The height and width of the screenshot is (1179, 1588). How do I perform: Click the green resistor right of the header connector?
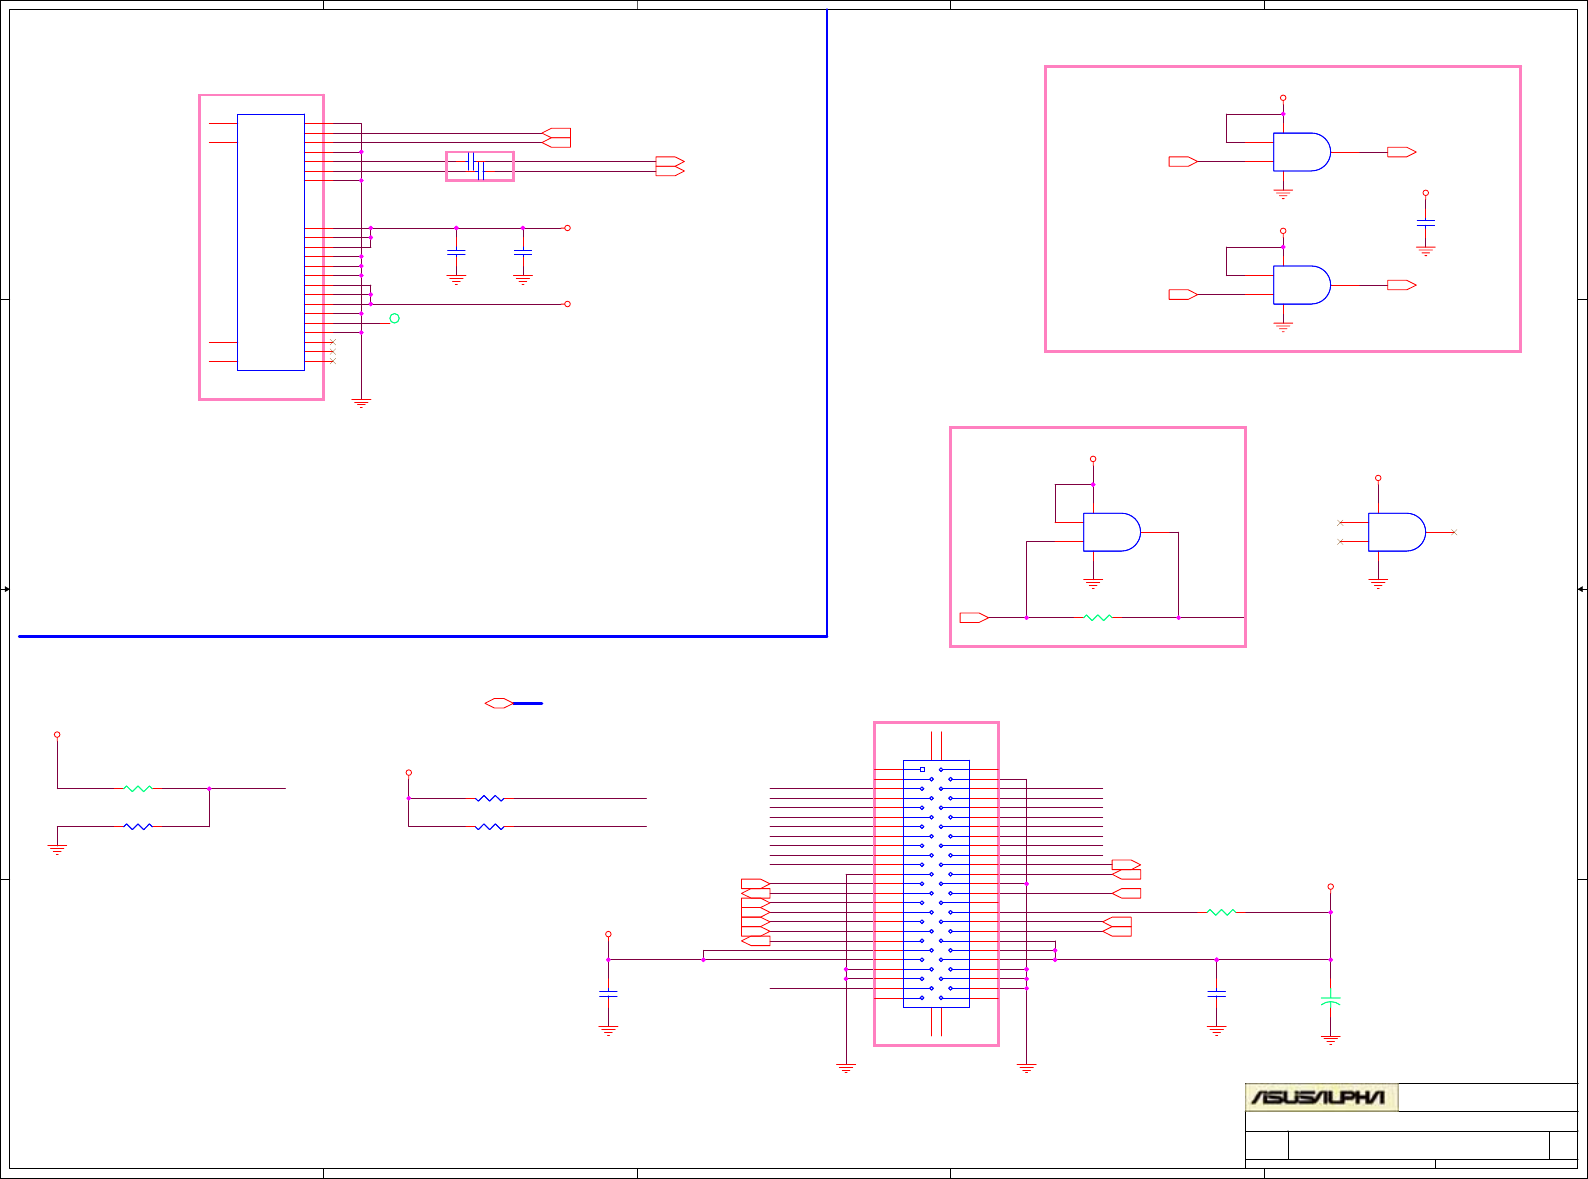(1222, 912)
